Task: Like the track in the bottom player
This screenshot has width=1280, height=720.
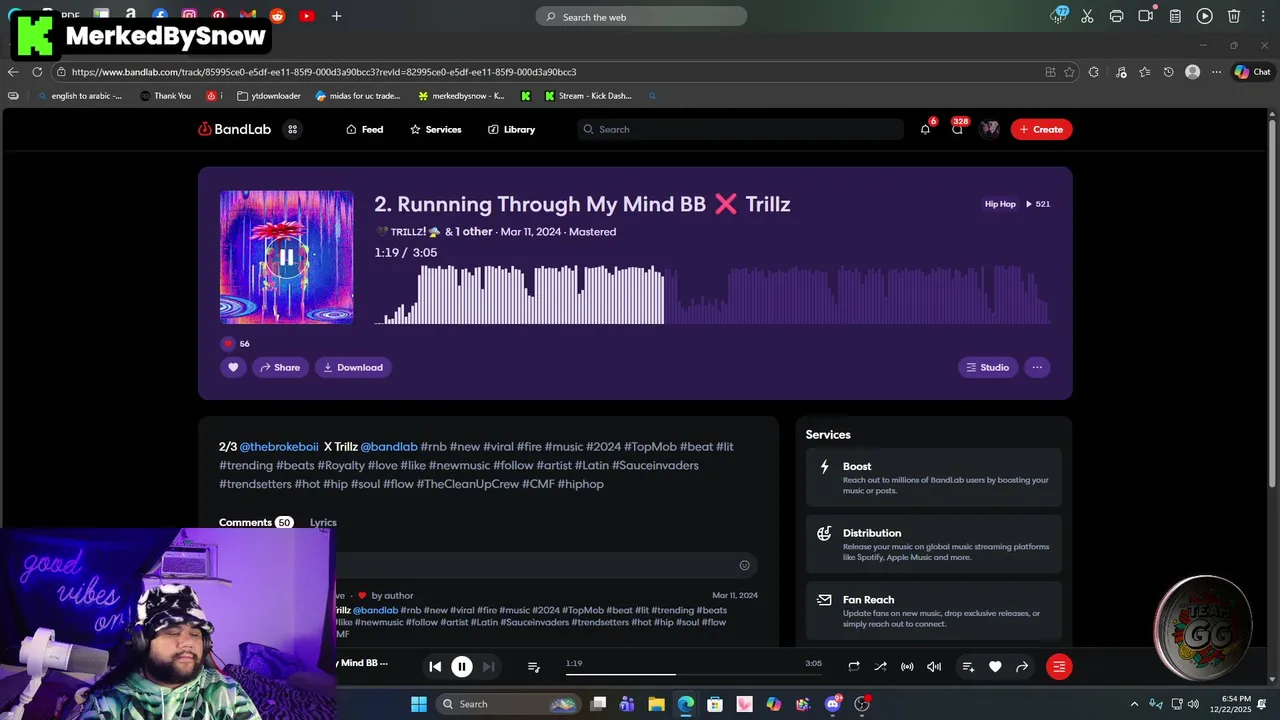Action: tap(995, 666)
